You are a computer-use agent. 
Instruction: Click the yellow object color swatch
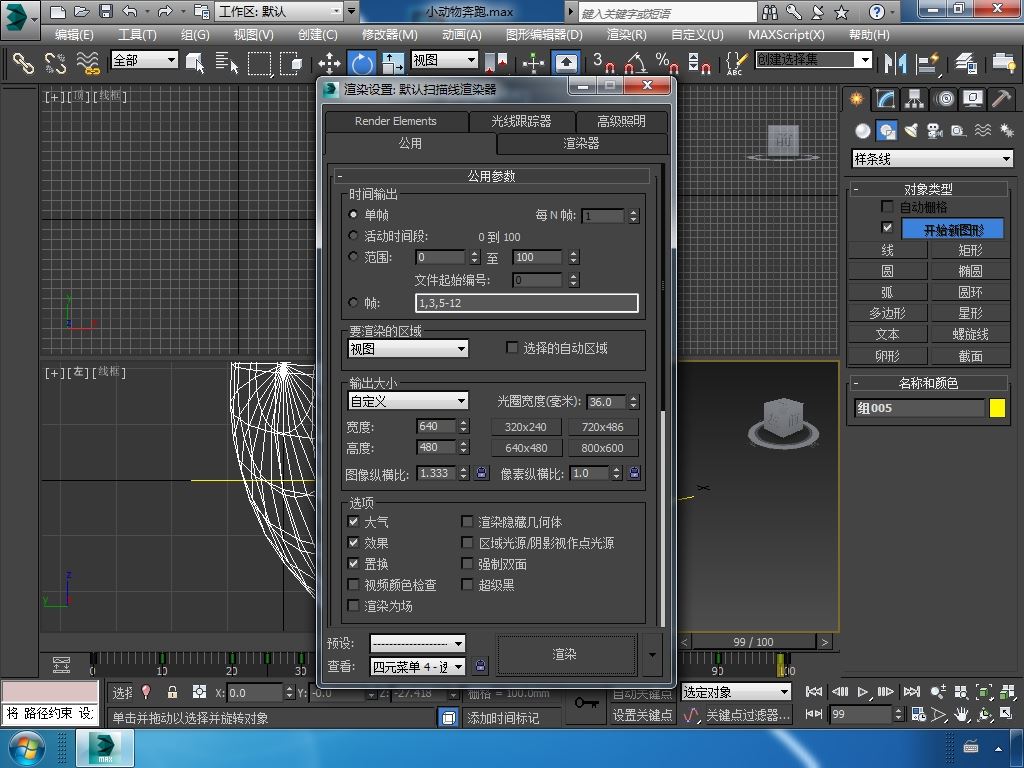click(997, 408)
